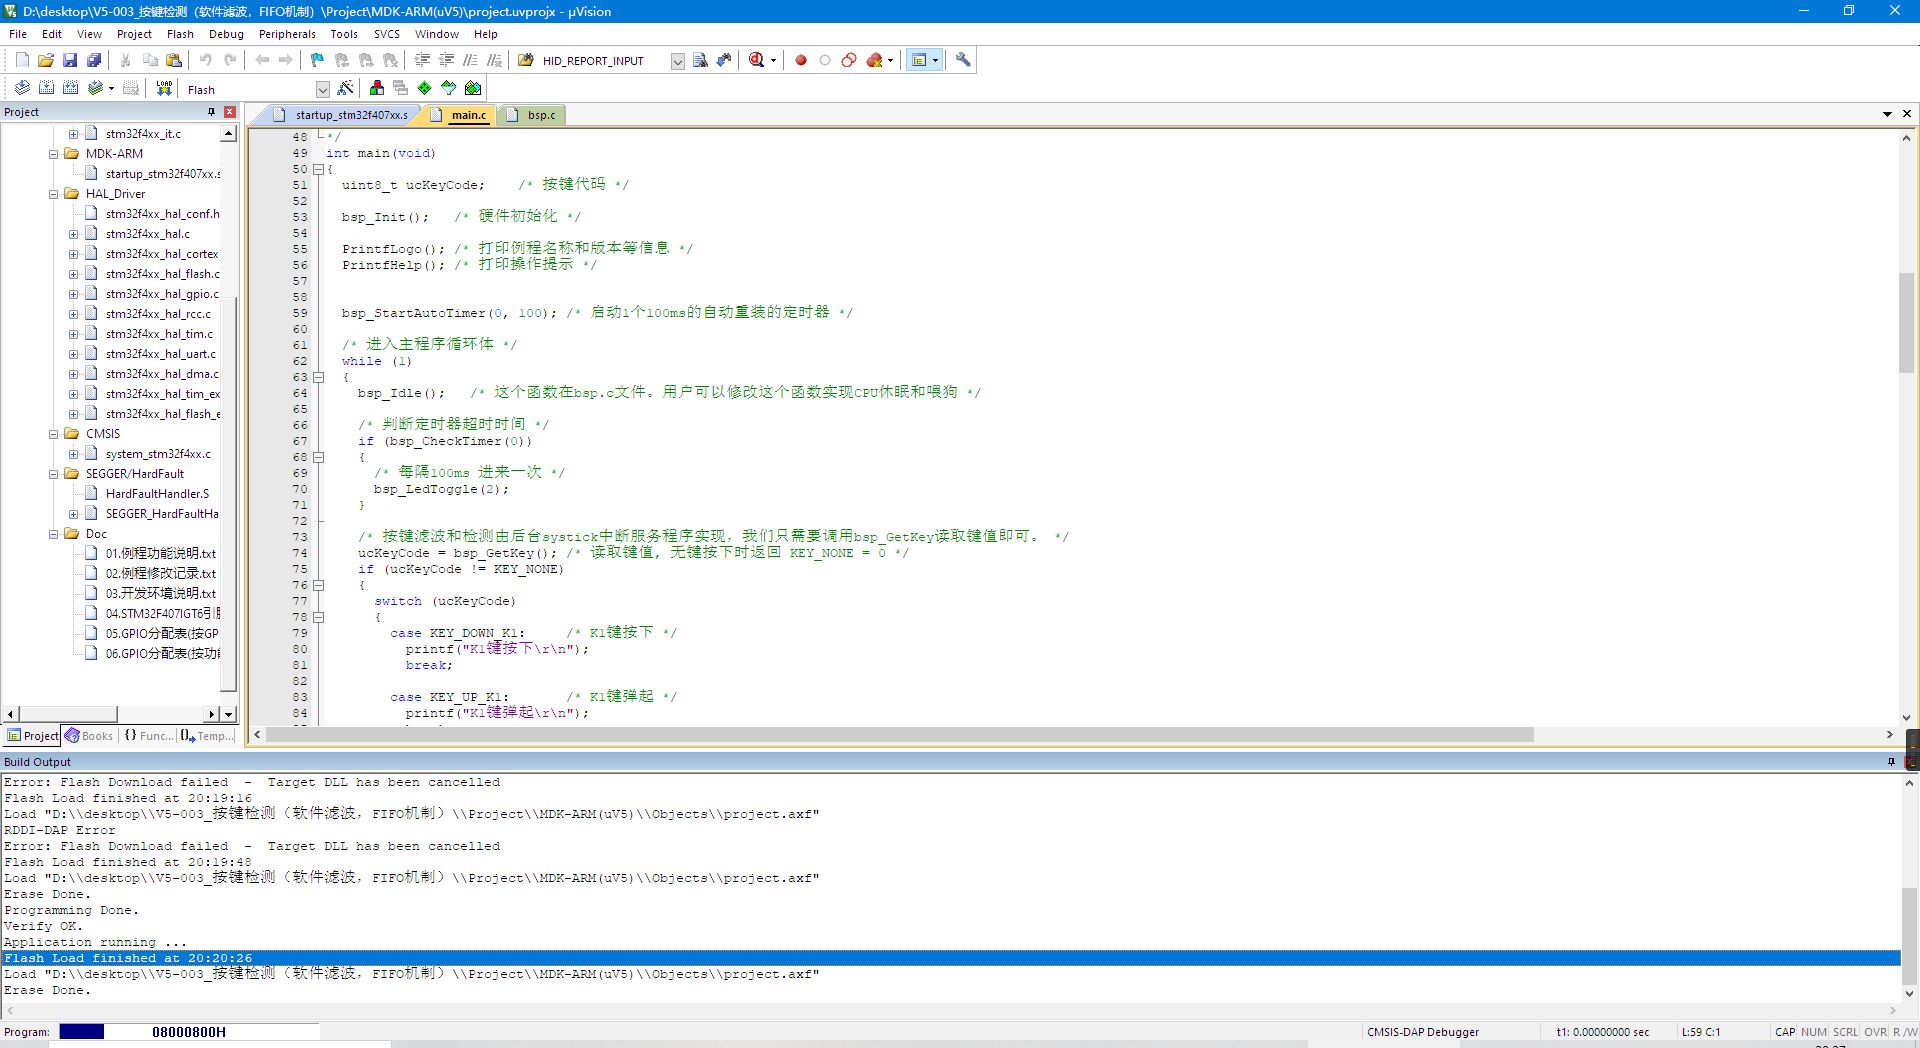The image size is (1920, 1048).
Task: Insert or remove breakpoint red dot
Action: coord(801,60)
